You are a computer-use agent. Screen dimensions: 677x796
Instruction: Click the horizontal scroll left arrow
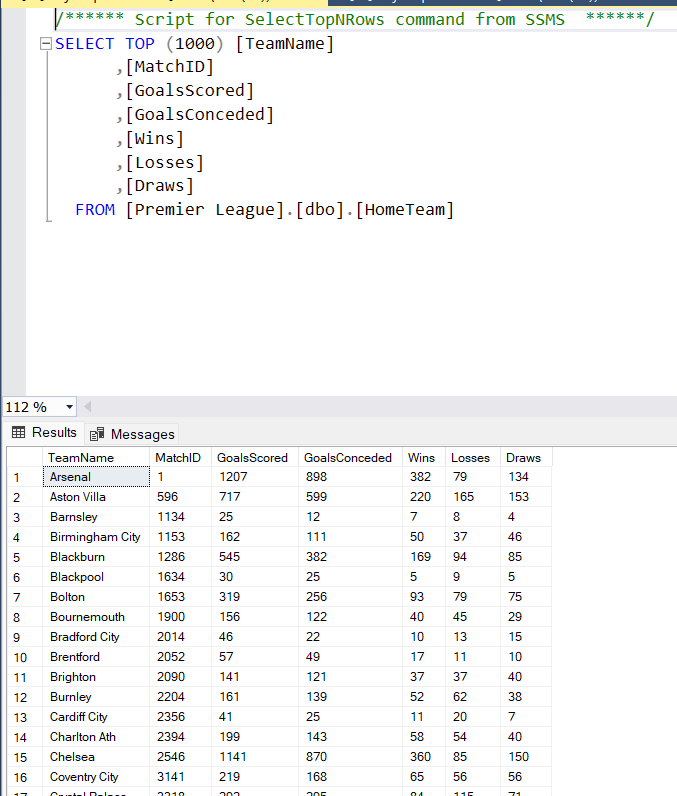pyautogui.click(x=87, y=407)
